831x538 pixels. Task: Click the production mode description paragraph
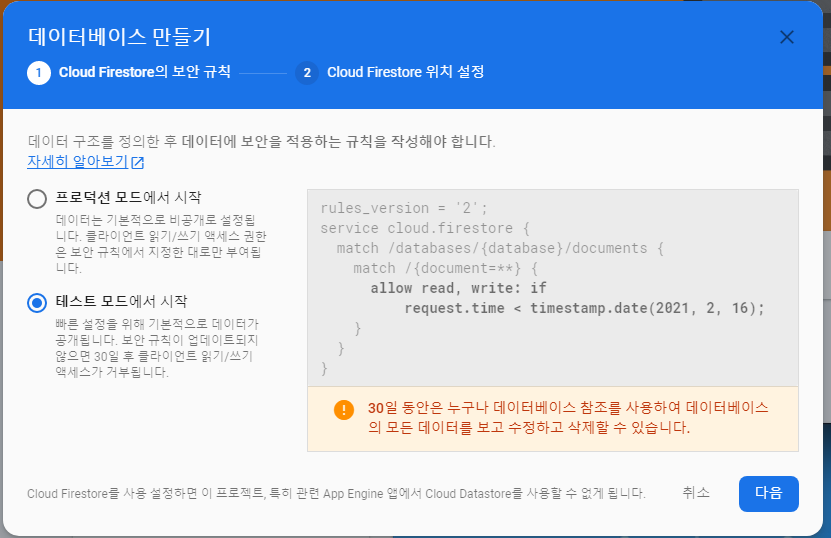point(161,244)
